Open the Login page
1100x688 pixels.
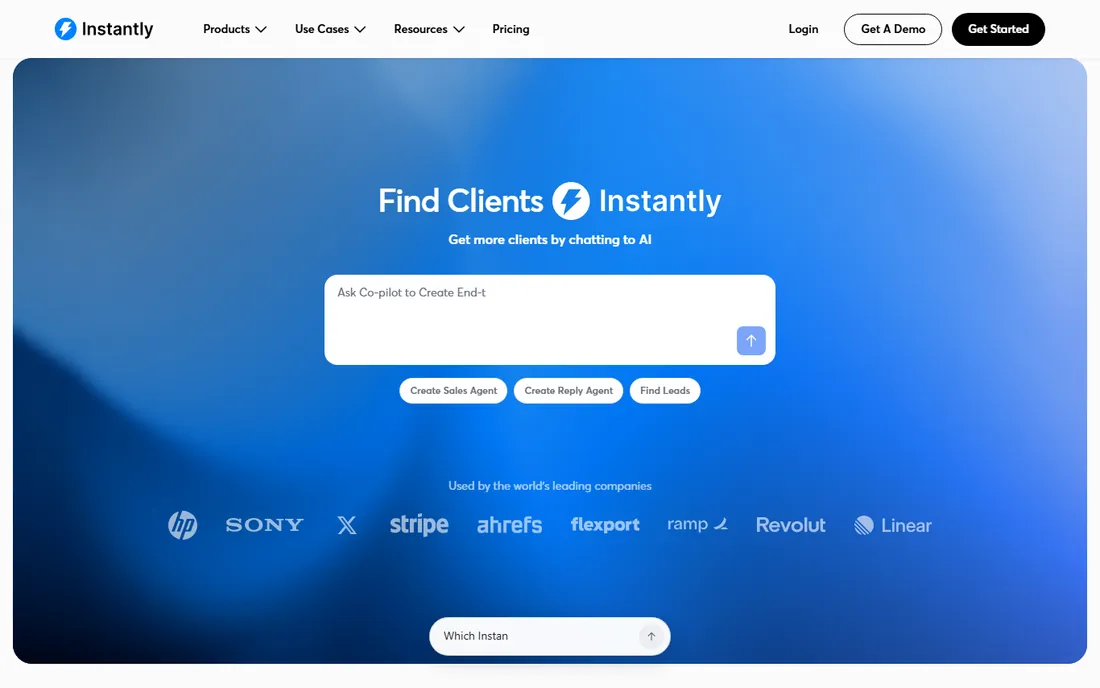click(803, 29)
